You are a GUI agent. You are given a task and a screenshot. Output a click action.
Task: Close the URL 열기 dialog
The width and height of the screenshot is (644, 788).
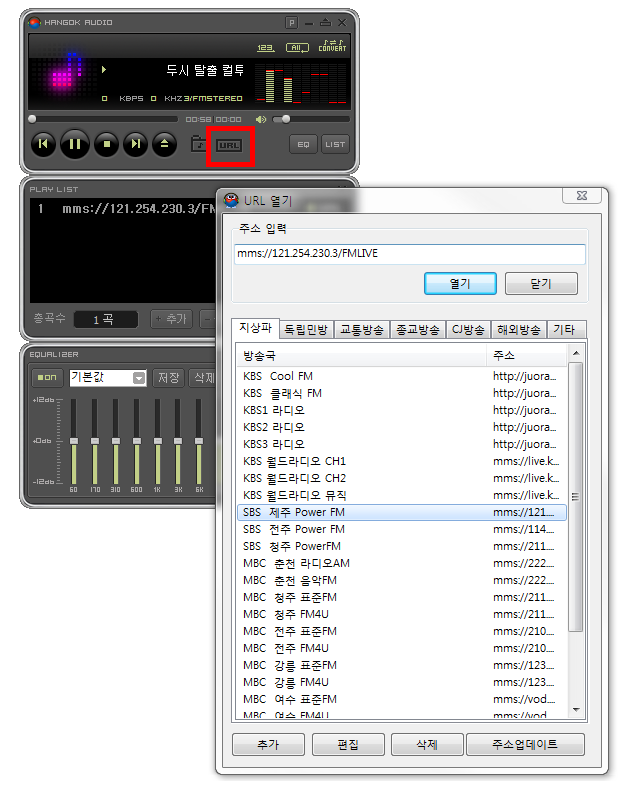click(582, 196)
